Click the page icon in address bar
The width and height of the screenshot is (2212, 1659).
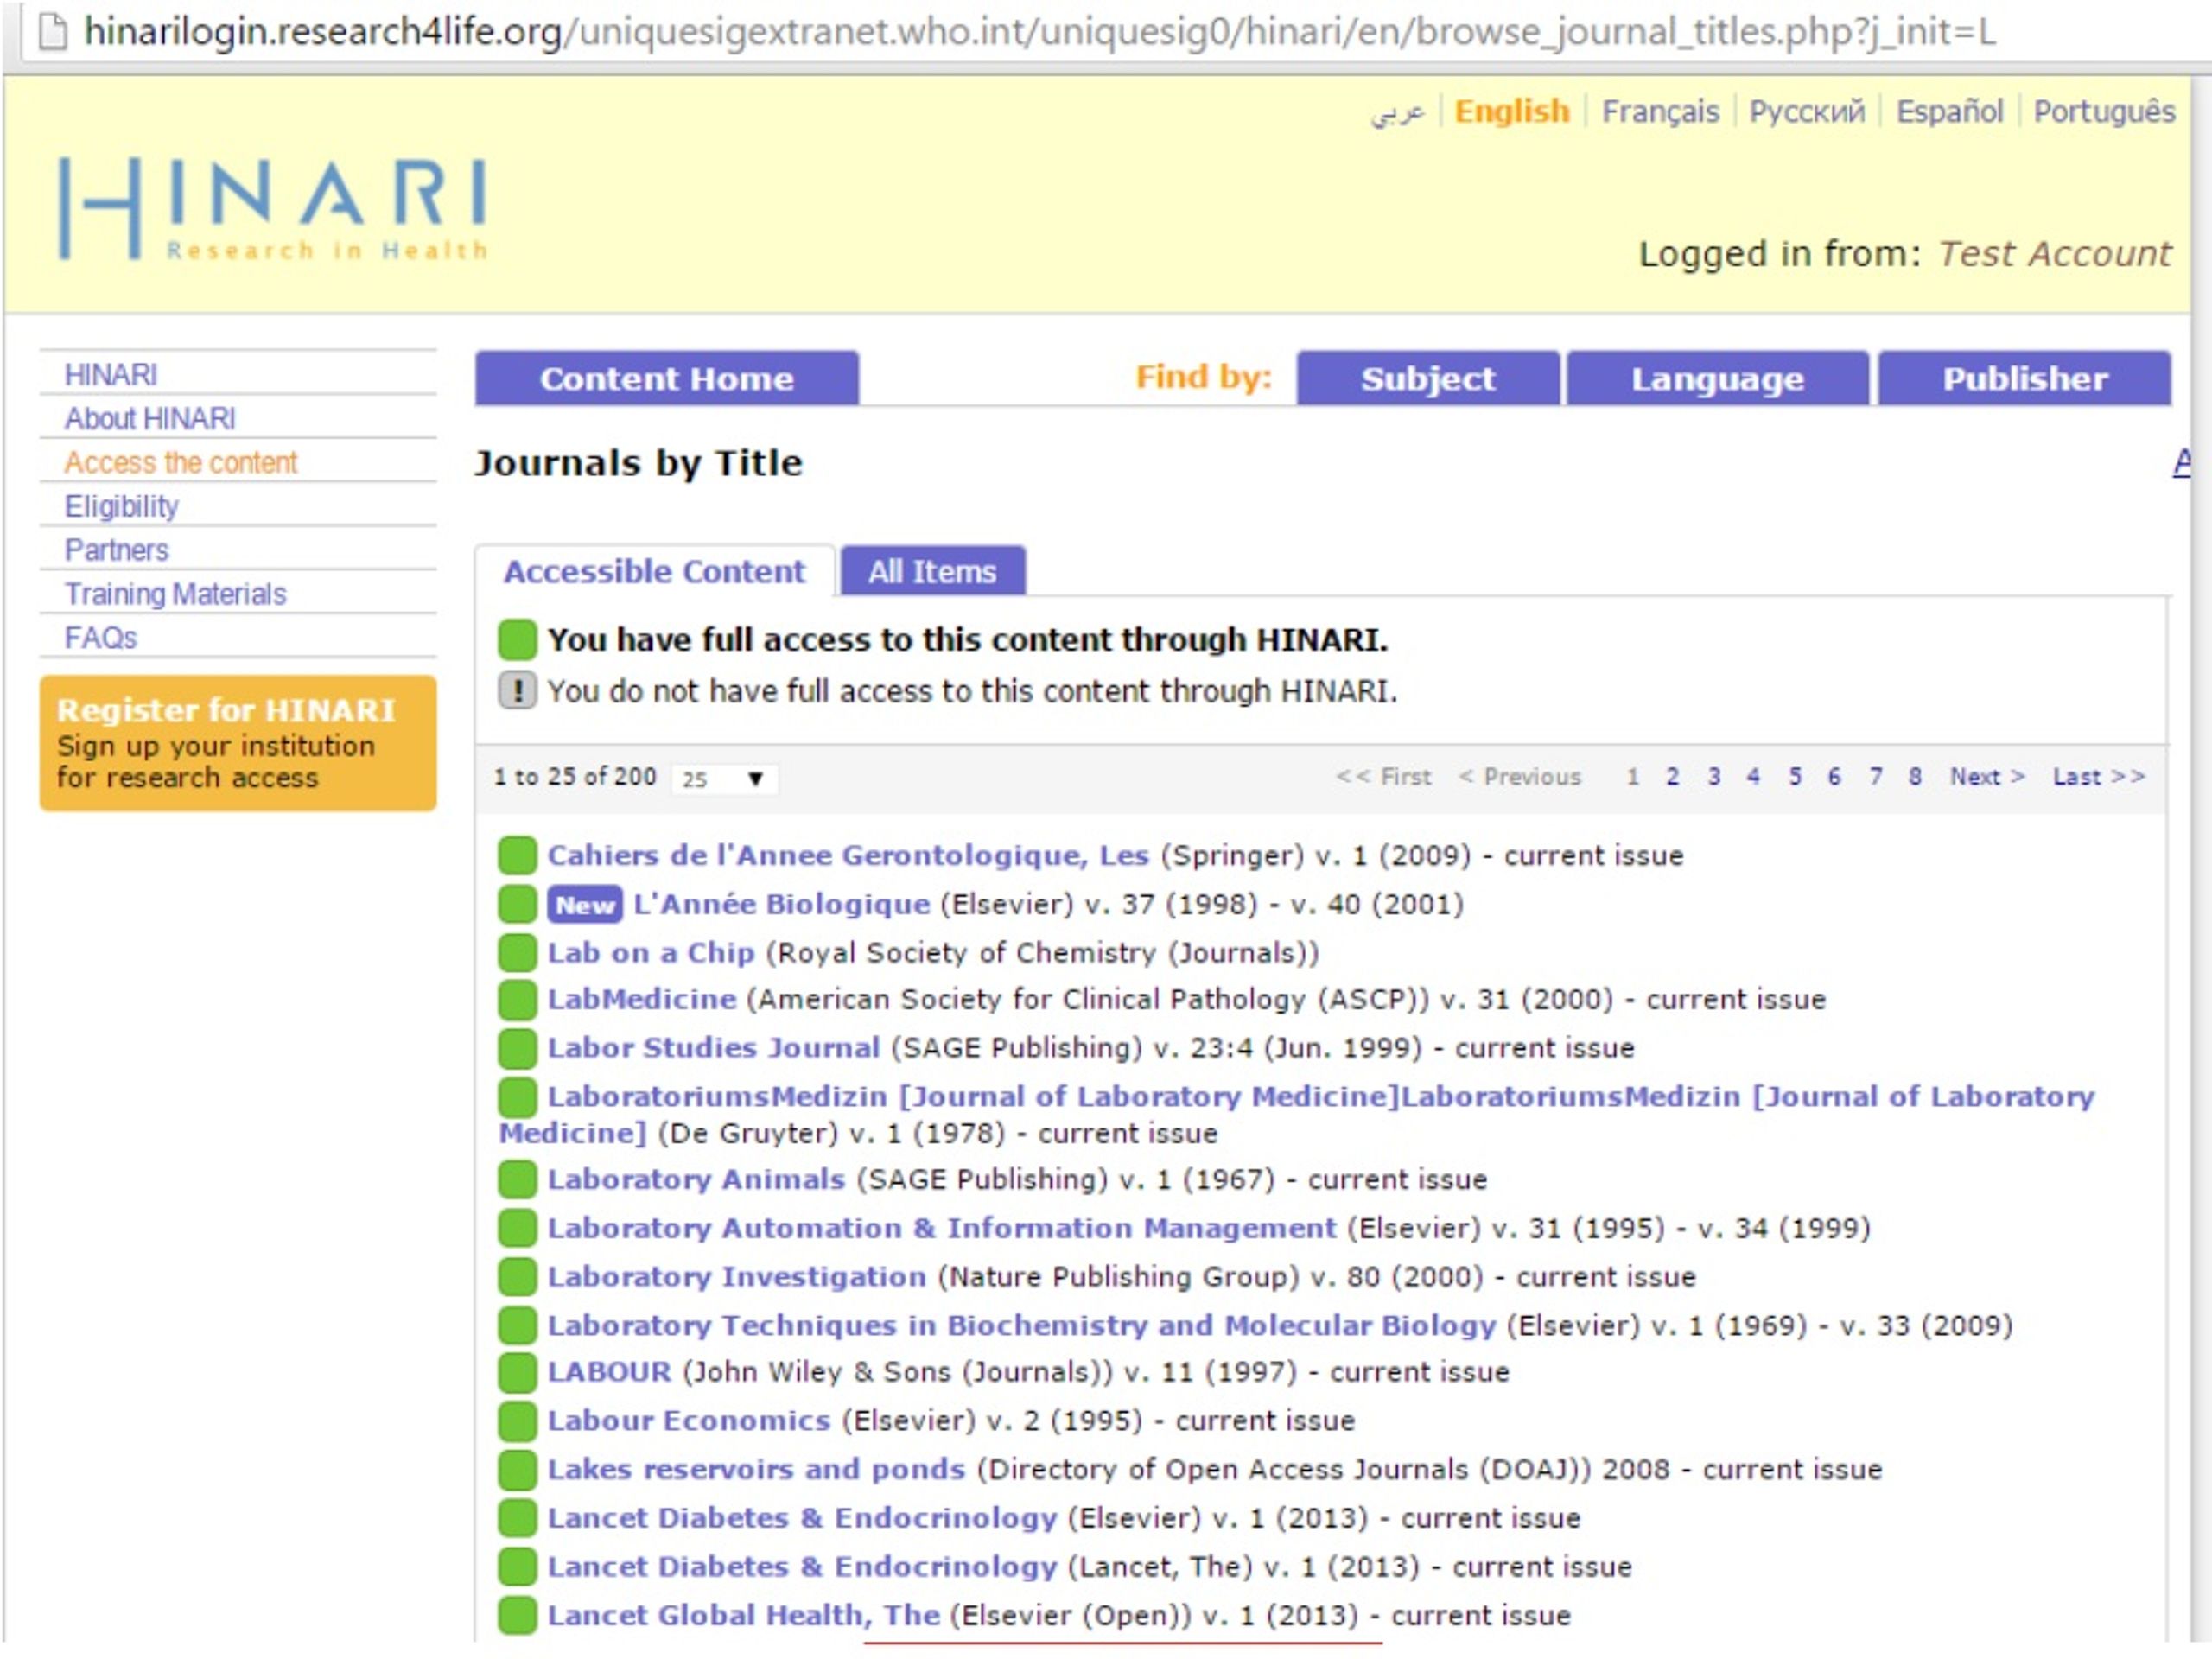[52, 32]
